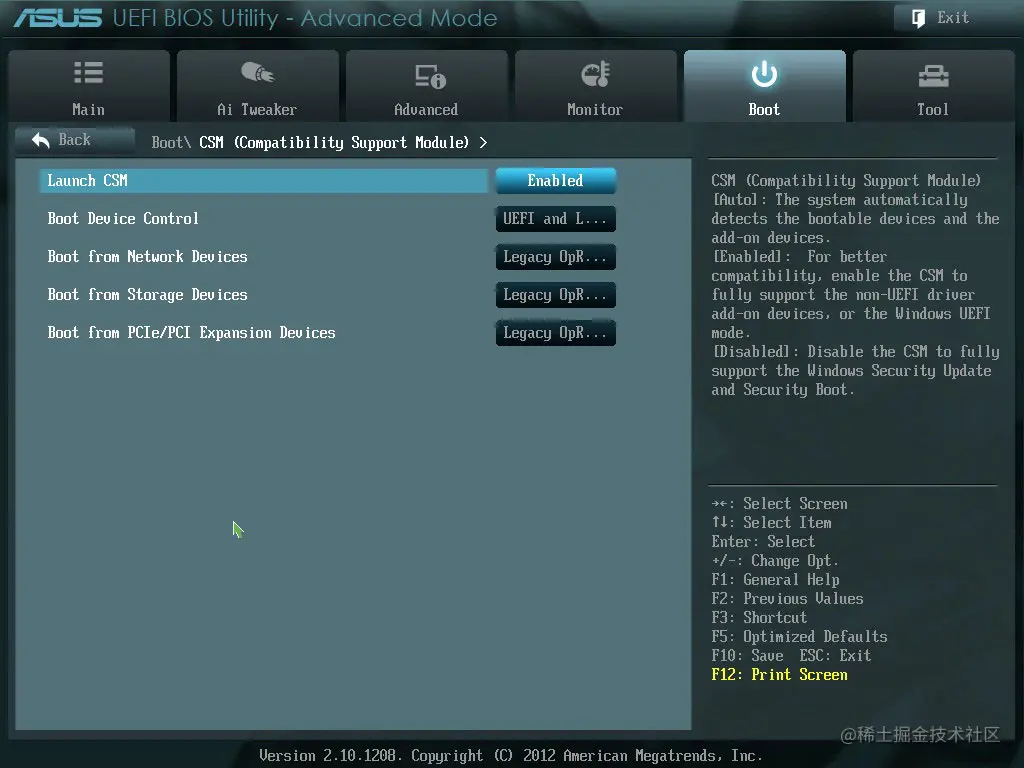The image size is (1024, 768).
Task: Select the Main tab icon
Action: (88, 72)
